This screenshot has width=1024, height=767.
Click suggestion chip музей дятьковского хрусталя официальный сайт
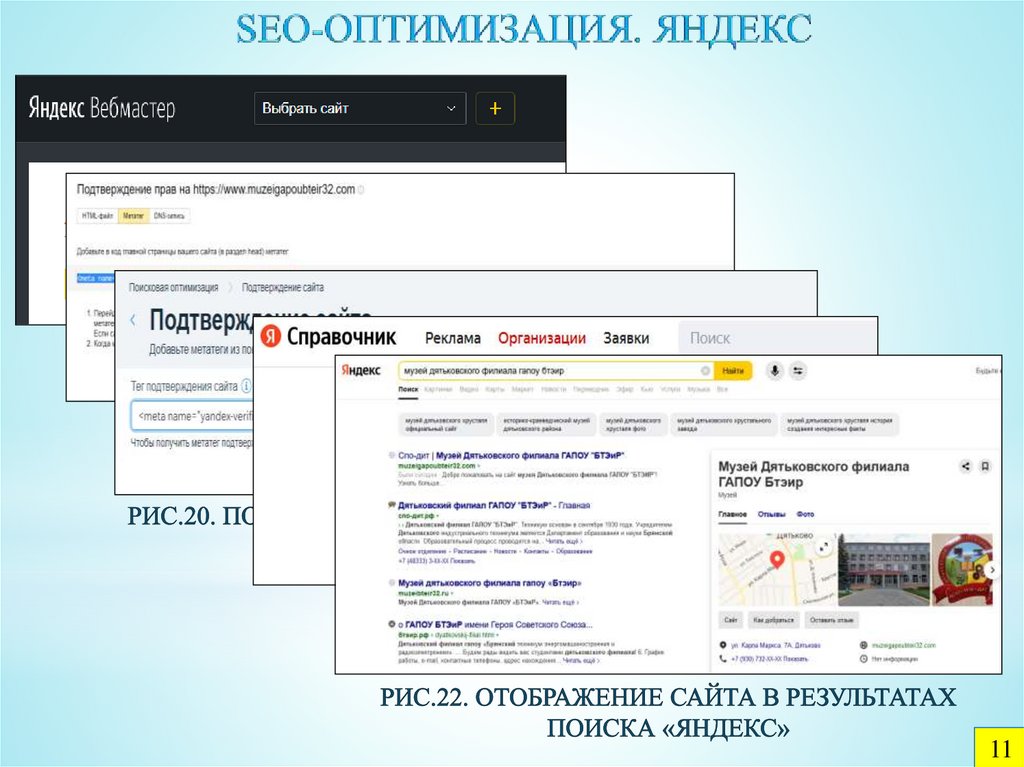click(x=445, y=425)
